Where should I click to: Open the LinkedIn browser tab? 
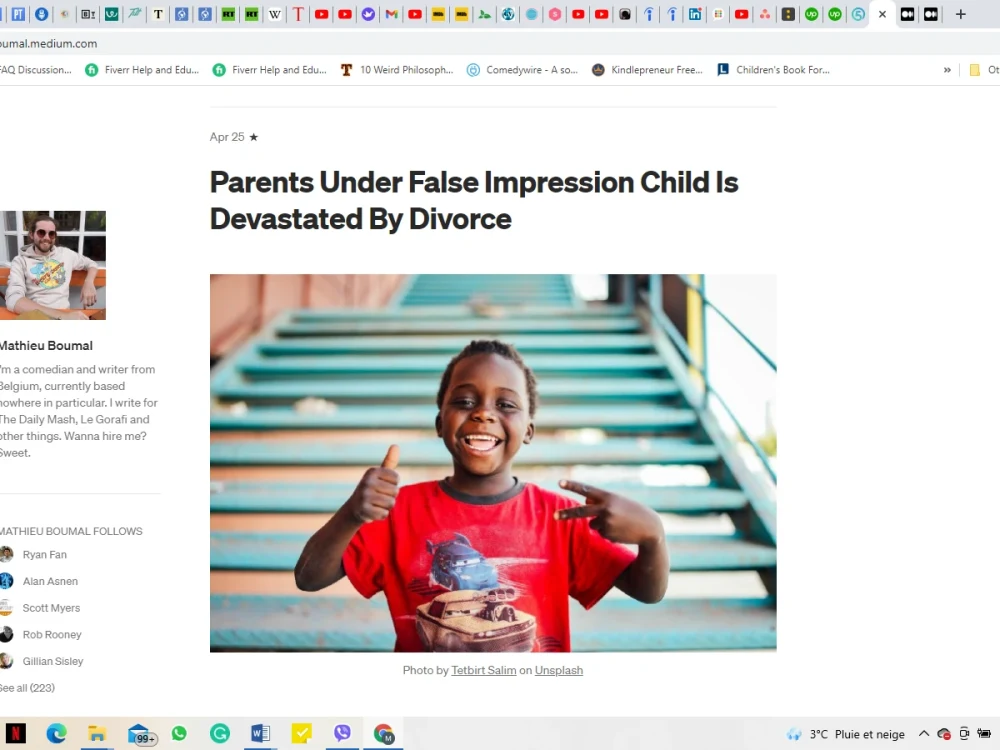pyautogui.click(x=695, y=14)
